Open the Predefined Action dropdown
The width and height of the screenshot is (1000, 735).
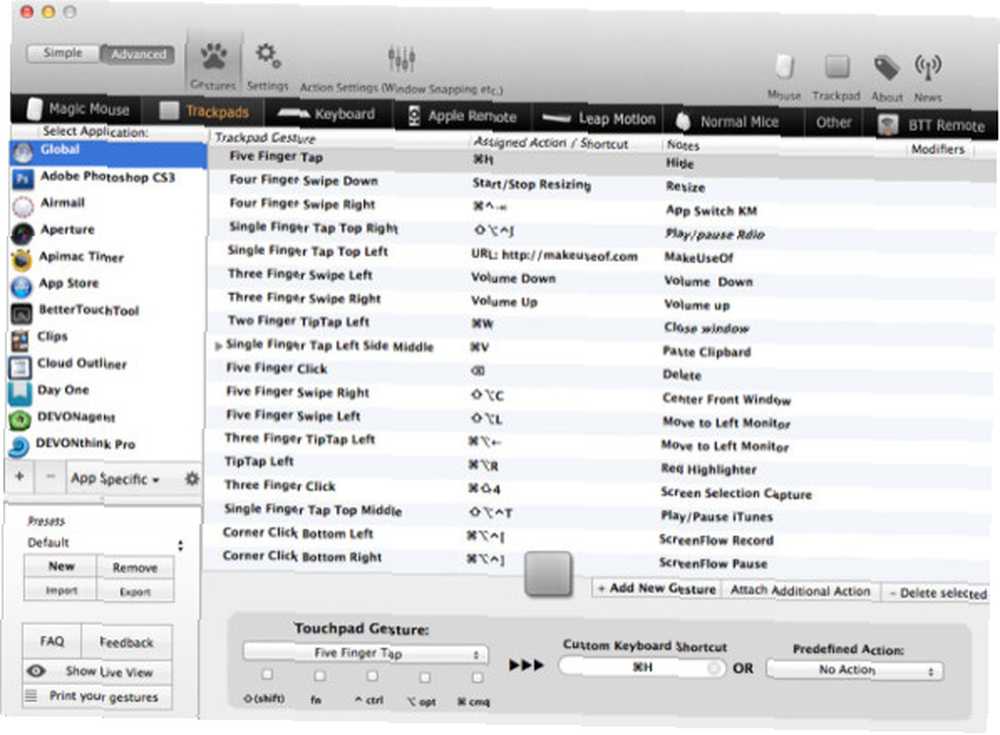854,670
